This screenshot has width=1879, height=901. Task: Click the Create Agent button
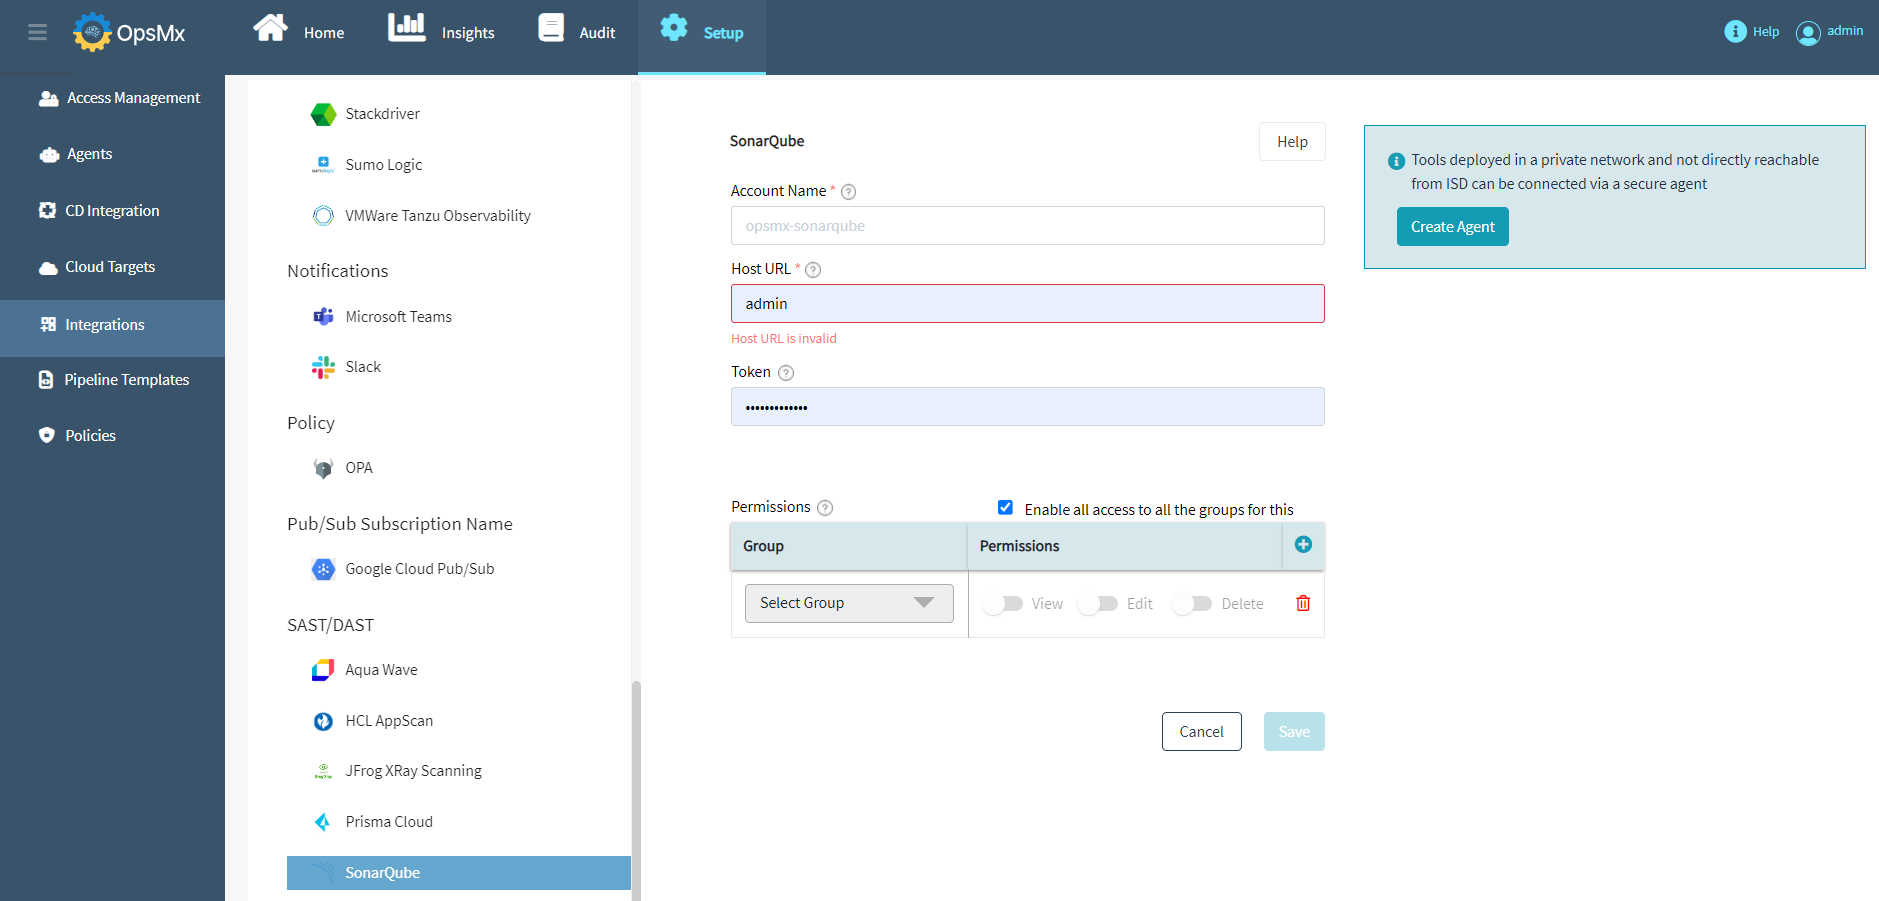1452,227
